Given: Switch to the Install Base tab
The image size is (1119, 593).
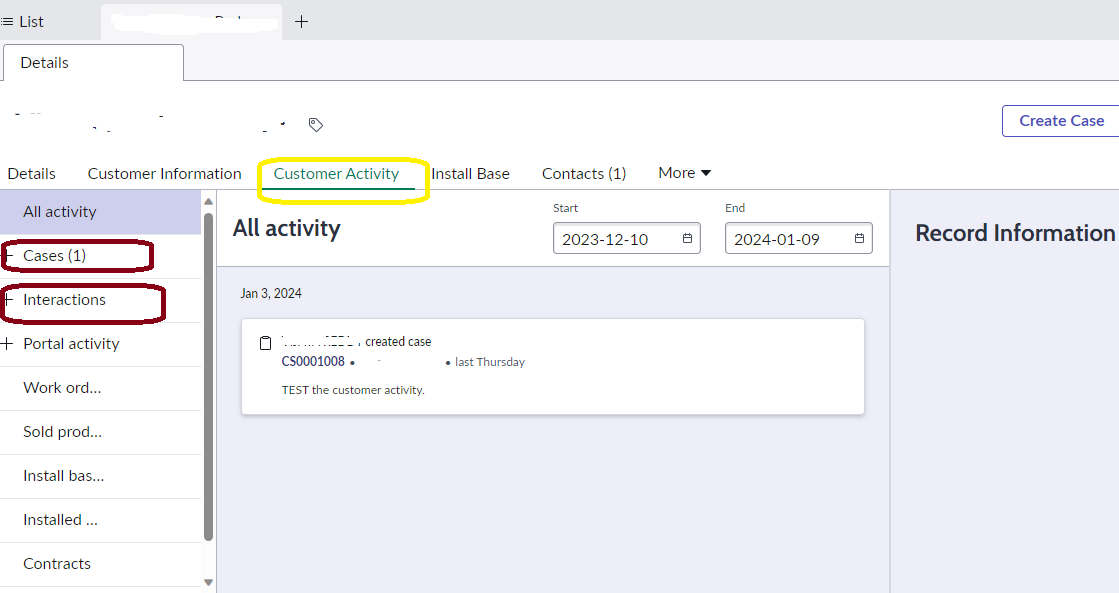Looking at the screenshot, I should pos(470,173).
